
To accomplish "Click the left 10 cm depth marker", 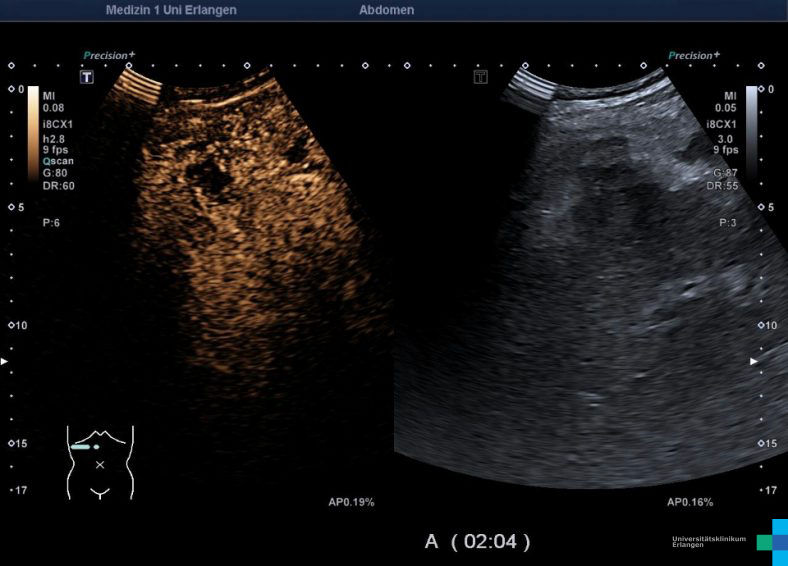I will (16, 326).
